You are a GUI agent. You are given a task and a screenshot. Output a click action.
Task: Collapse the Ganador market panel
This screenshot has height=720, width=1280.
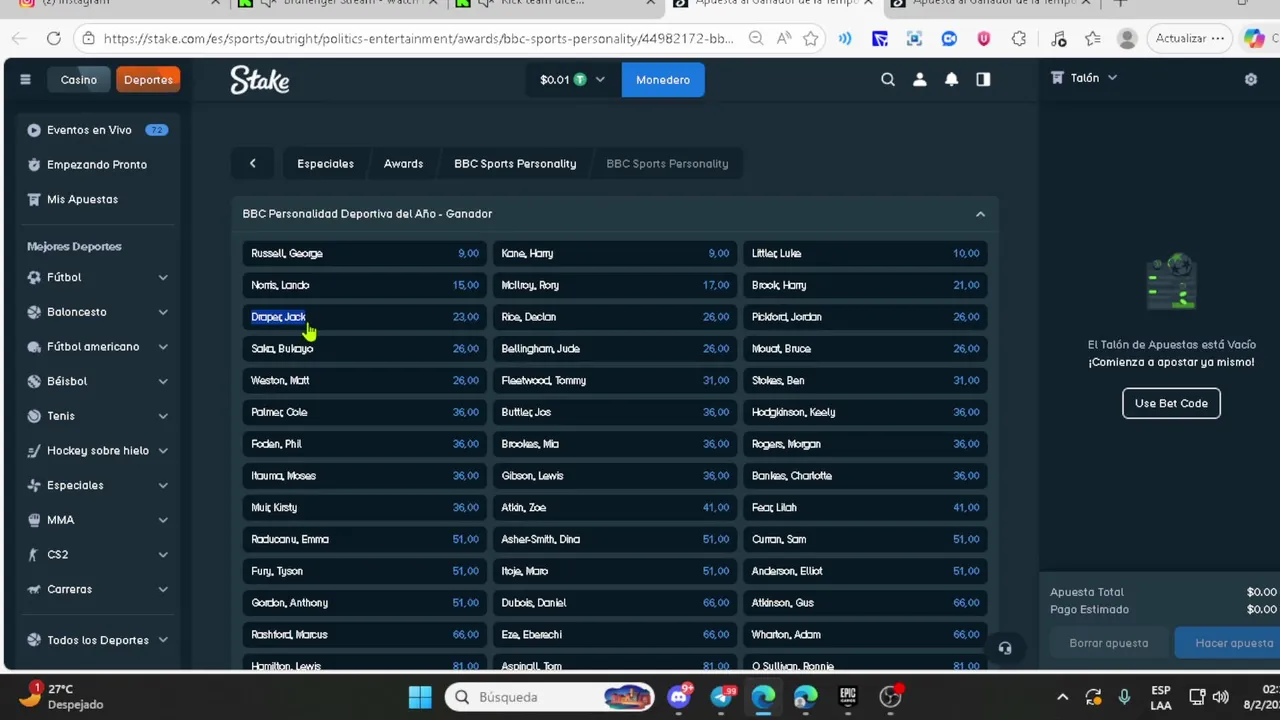pos(980,214)
